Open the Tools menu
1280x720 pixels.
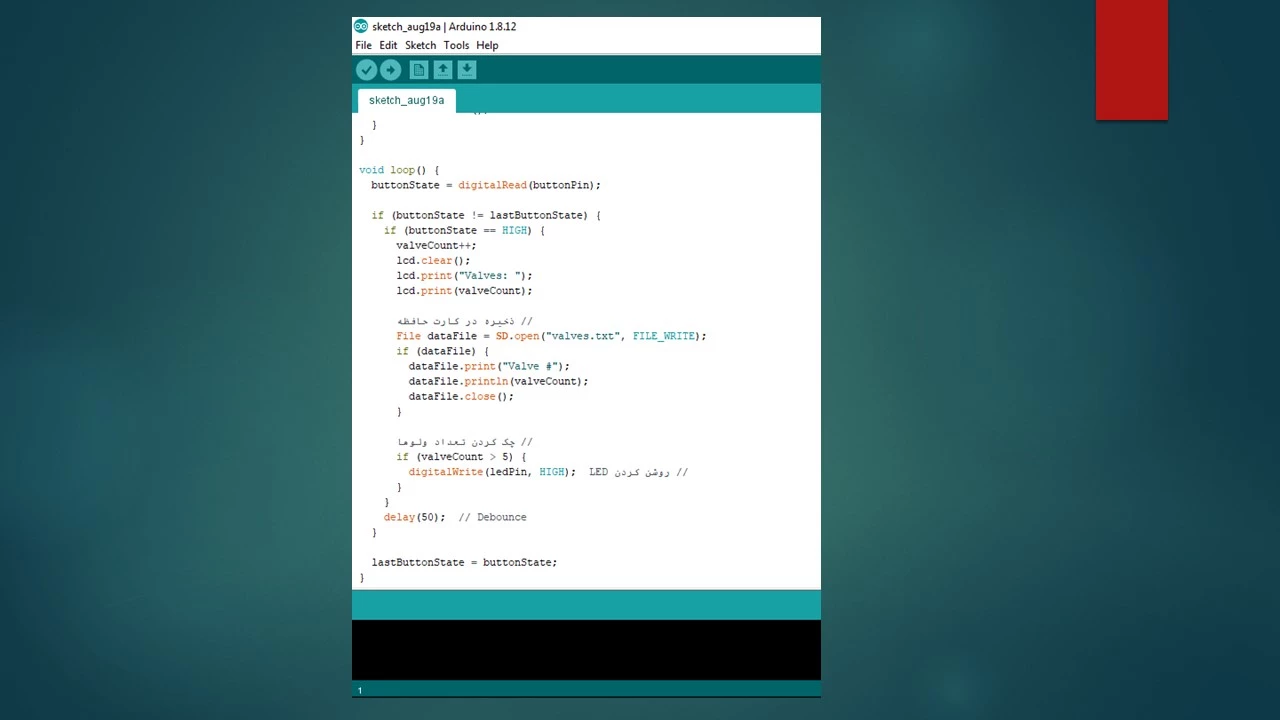pyautogui.click(x=456, y=45)
